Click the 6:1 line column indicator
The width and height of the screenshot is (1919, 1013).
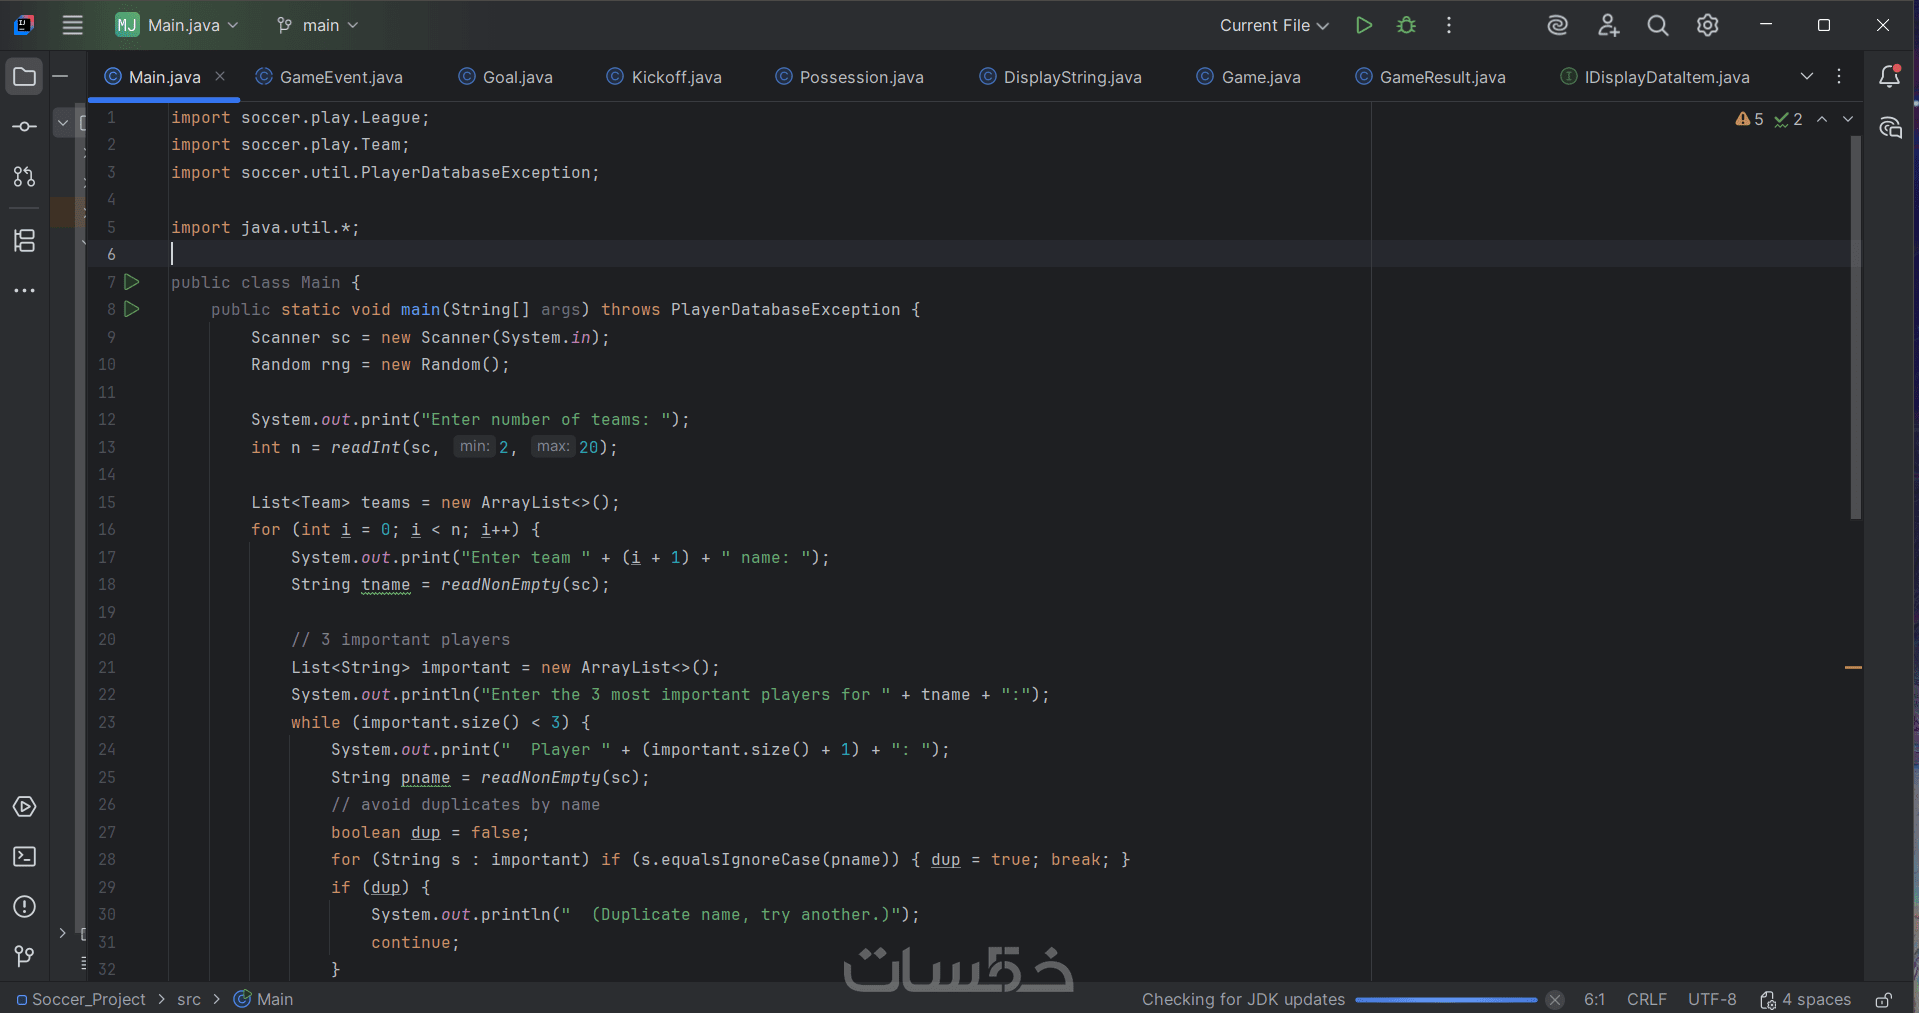pyautogui.click(x=1595, y=1000)
